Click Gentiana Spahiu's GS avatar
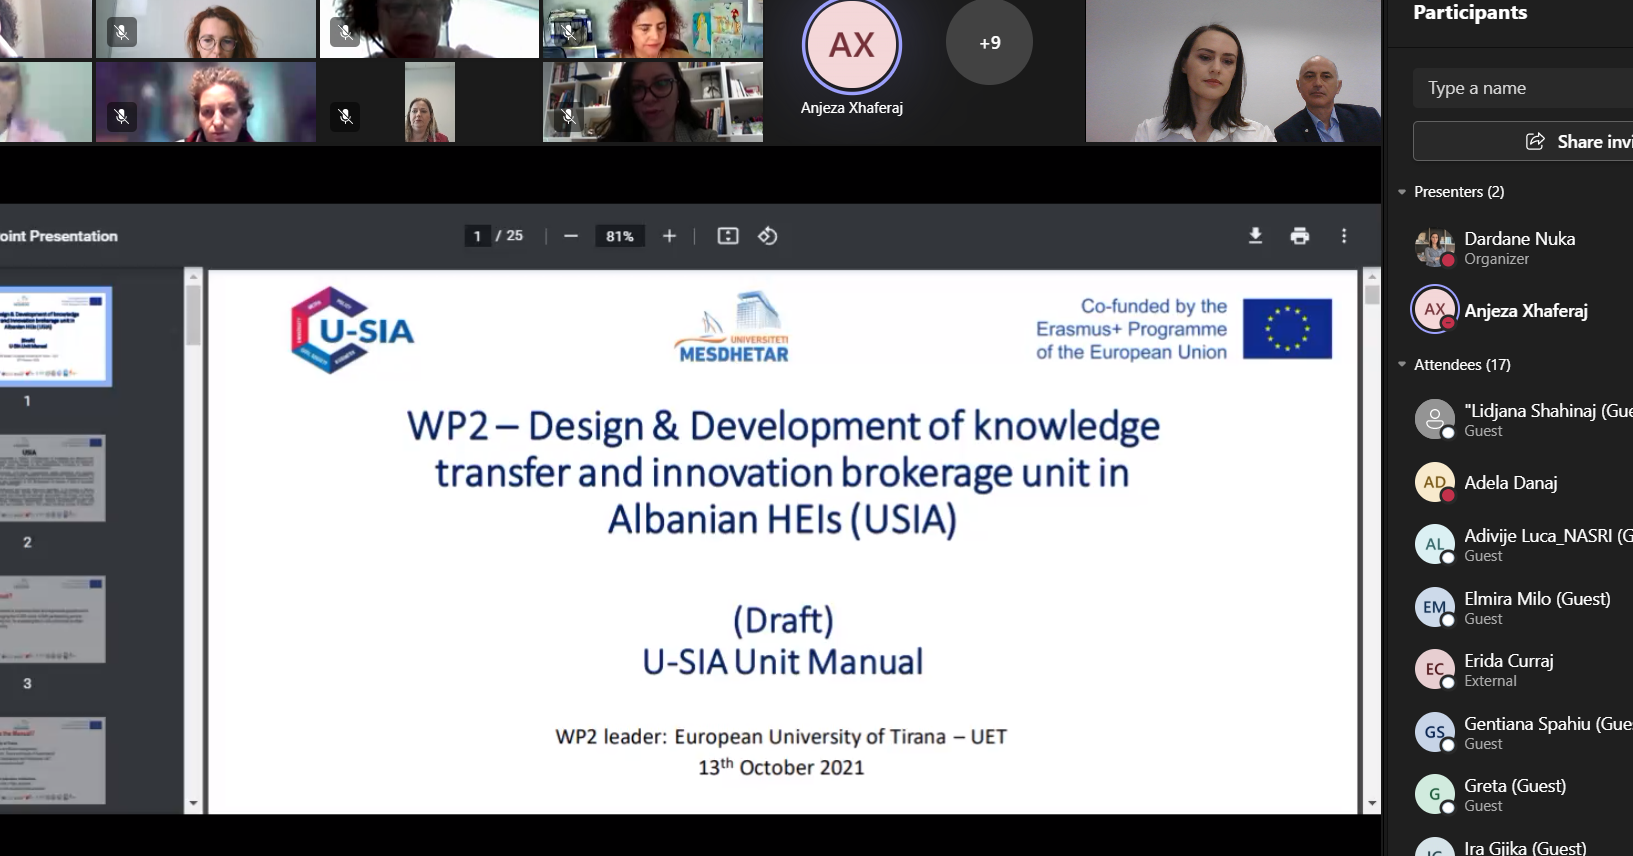 click(1434, 732)
